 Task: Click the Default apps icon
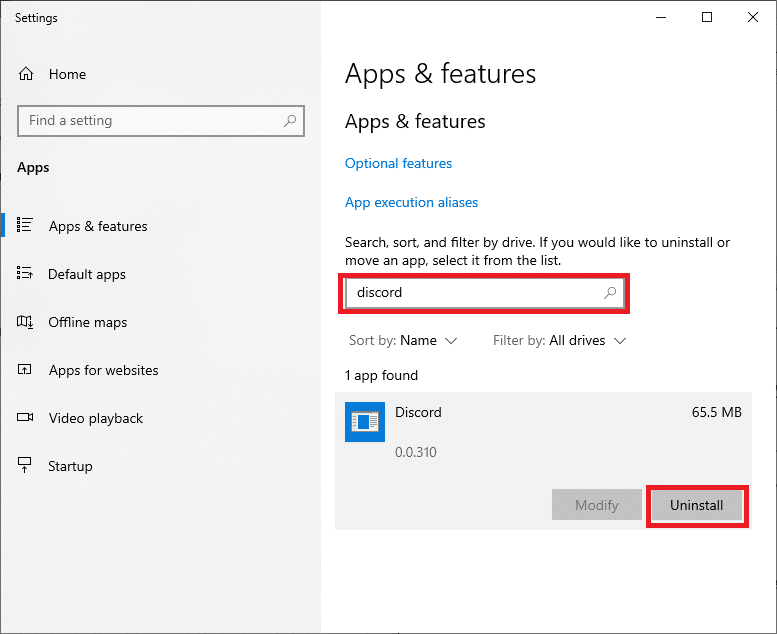26,274
